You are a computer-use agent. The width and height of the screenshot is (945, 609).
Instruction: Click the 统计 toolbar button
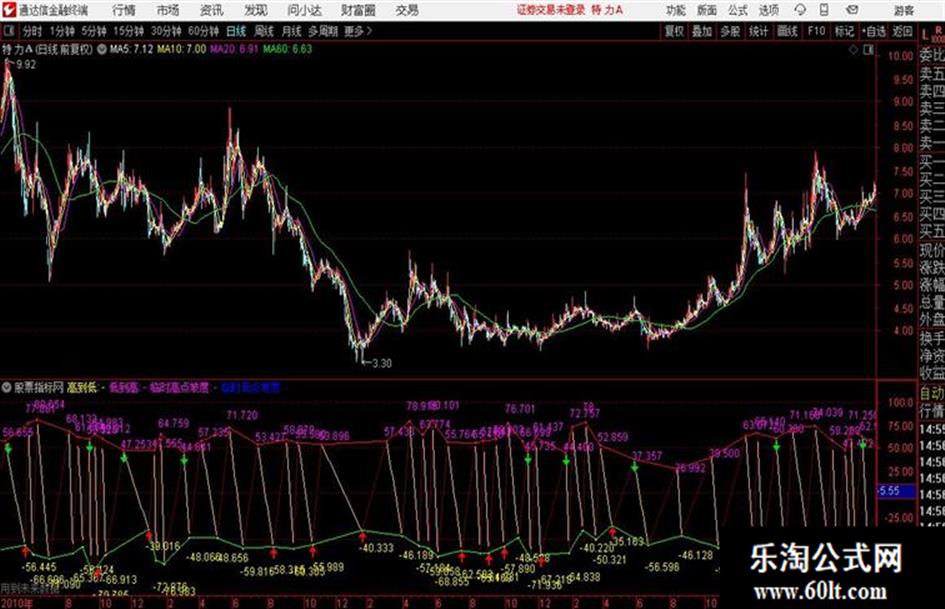(x=759, y=31)
